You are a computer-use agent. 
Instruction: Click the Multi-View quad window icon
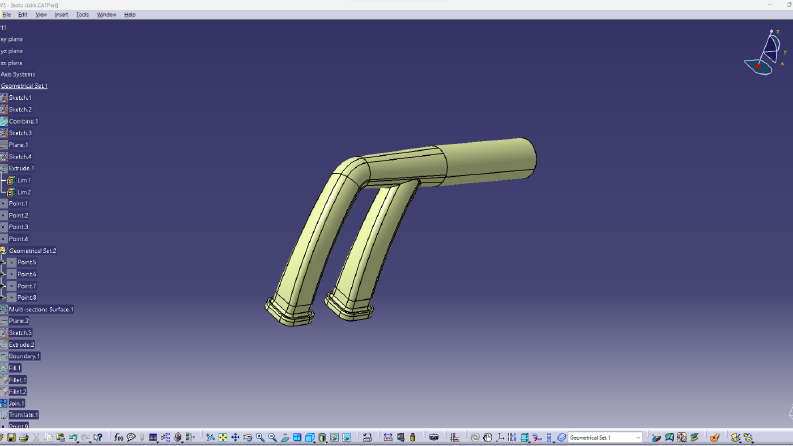tap(297, 437)
